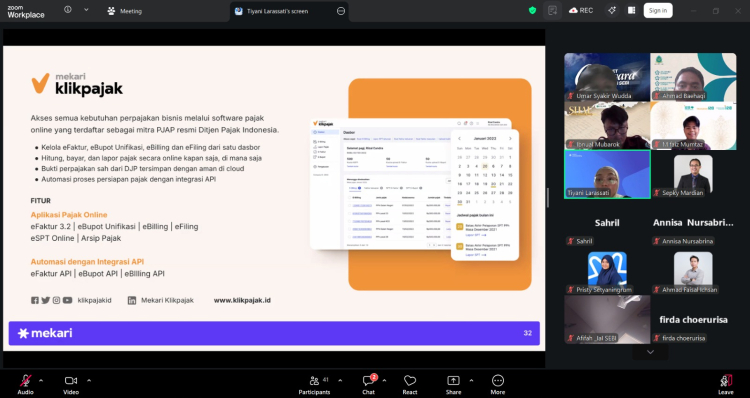Click the Facebook icon on the slide
This screenshot has width=750, height=398.
(35, 300)
